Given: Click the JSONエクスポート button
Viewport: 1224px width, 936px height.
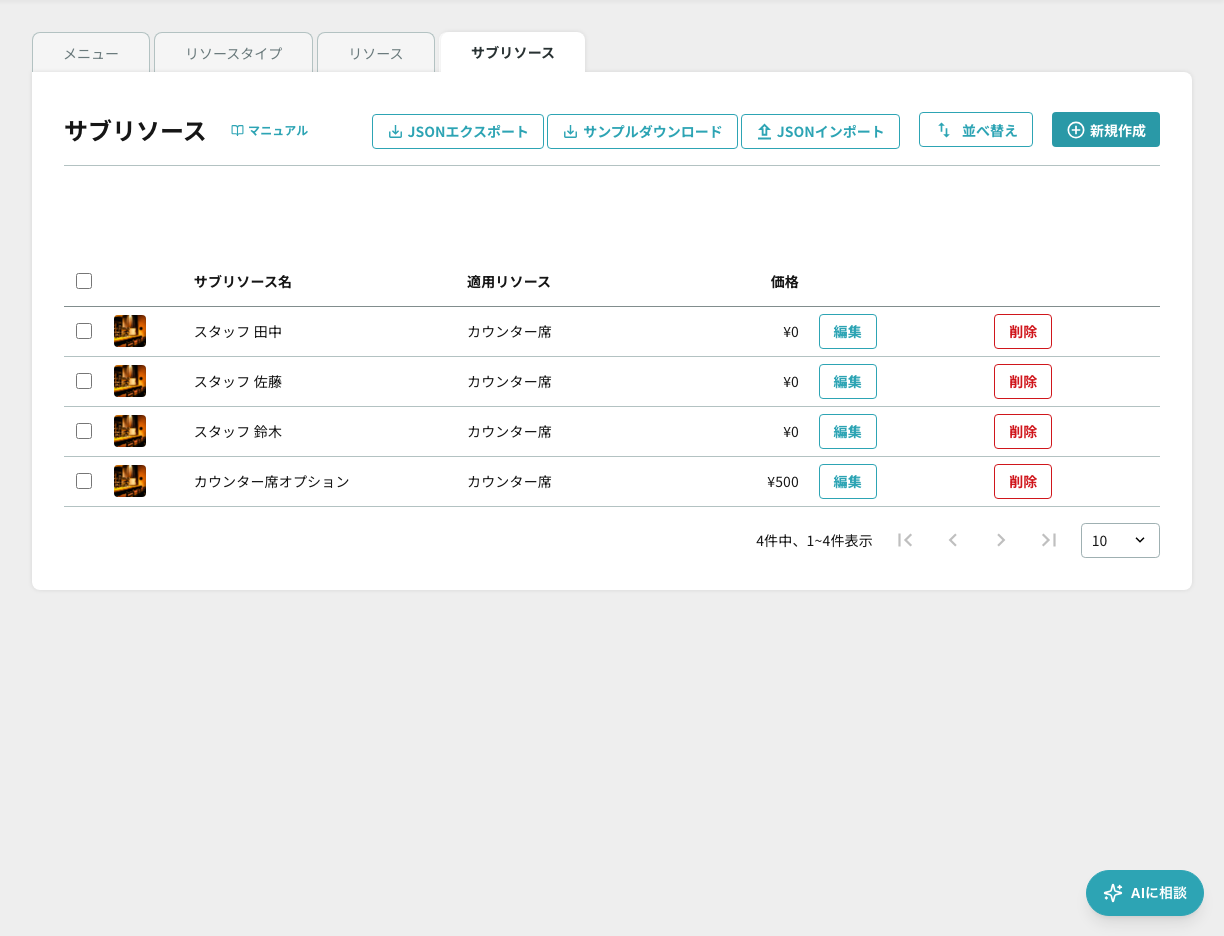Looking at the screenshot, I should 458,131.
